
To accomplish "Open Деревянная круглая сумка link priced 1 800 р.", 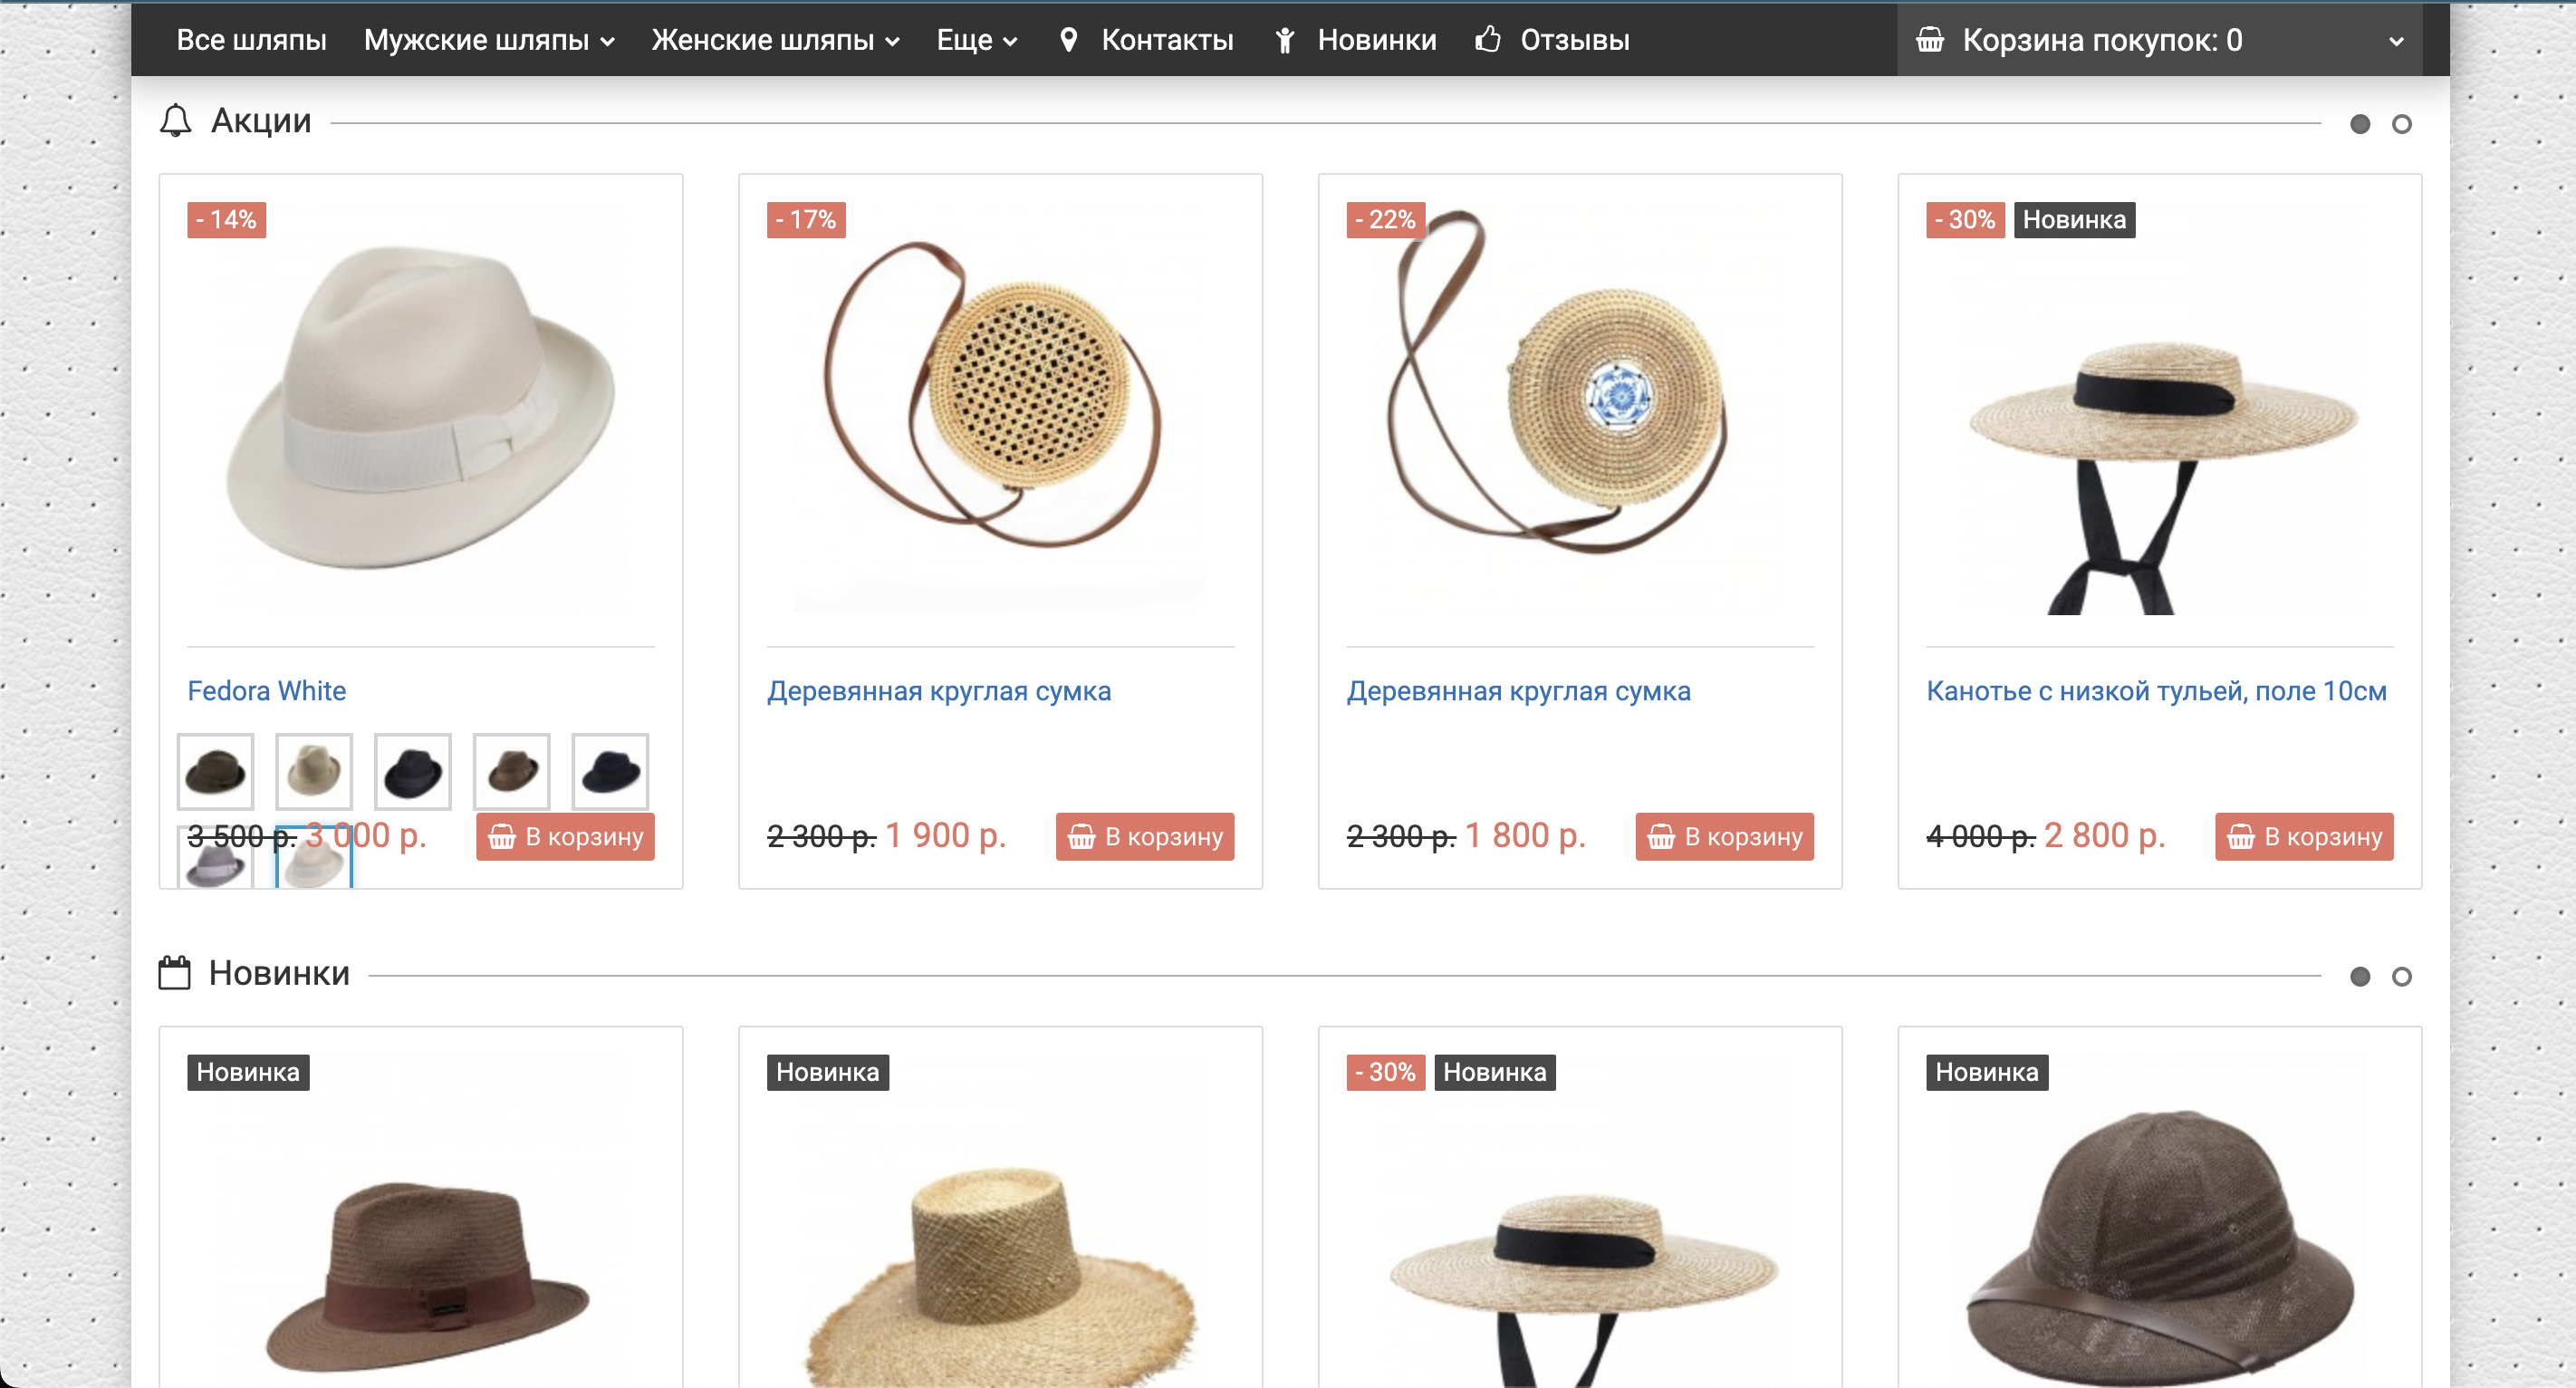I will click(x=1519, y=691).
